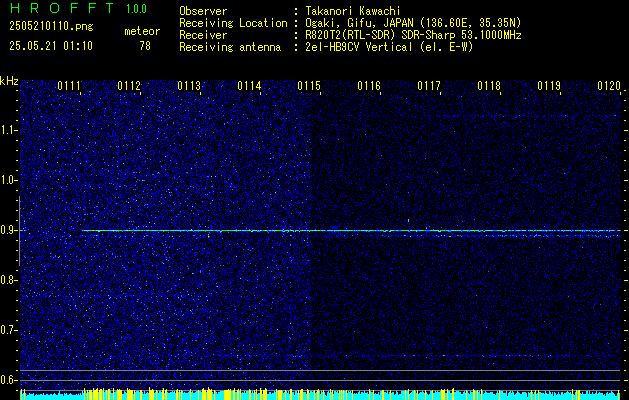
Task: Click frequency axis label 0.7
Action: pyautogui.click(x=8, y=330)
